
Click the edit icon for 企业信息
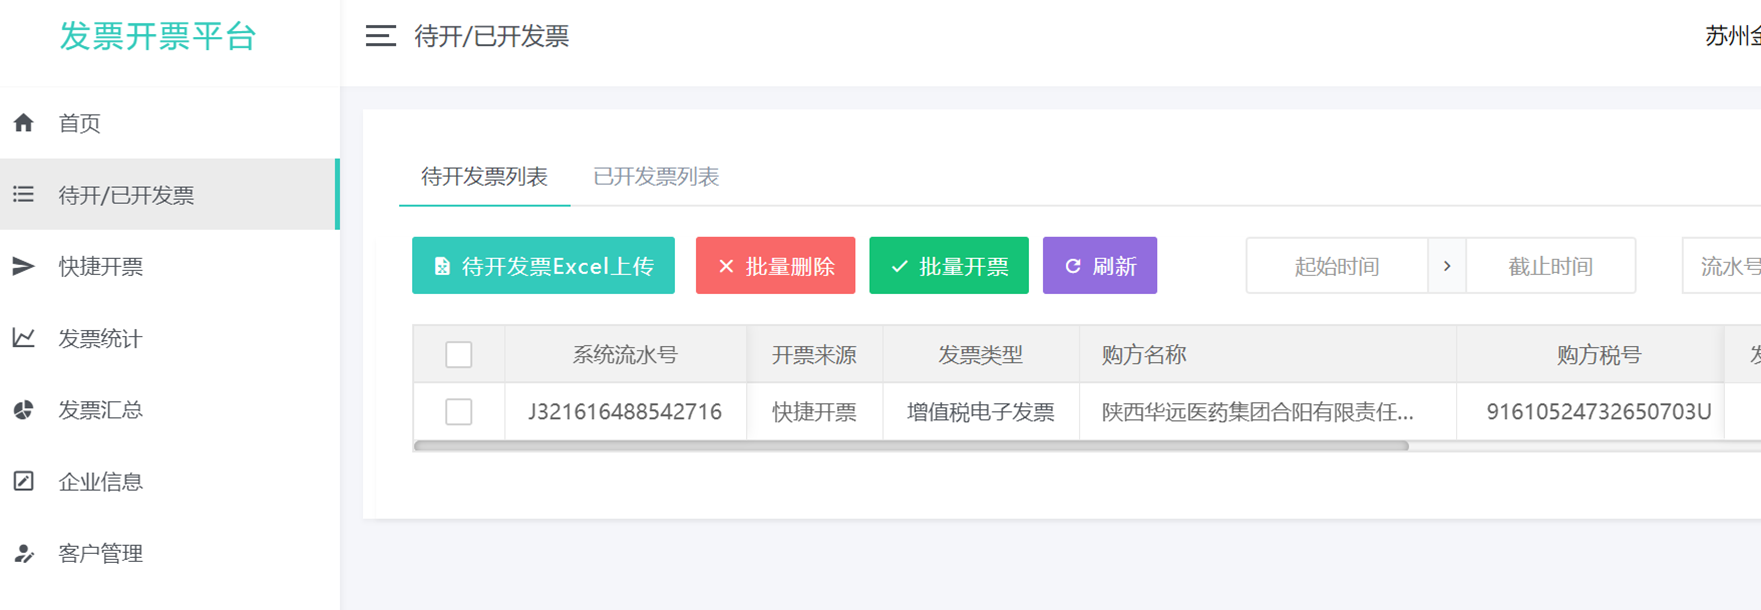tap(24, 481)
